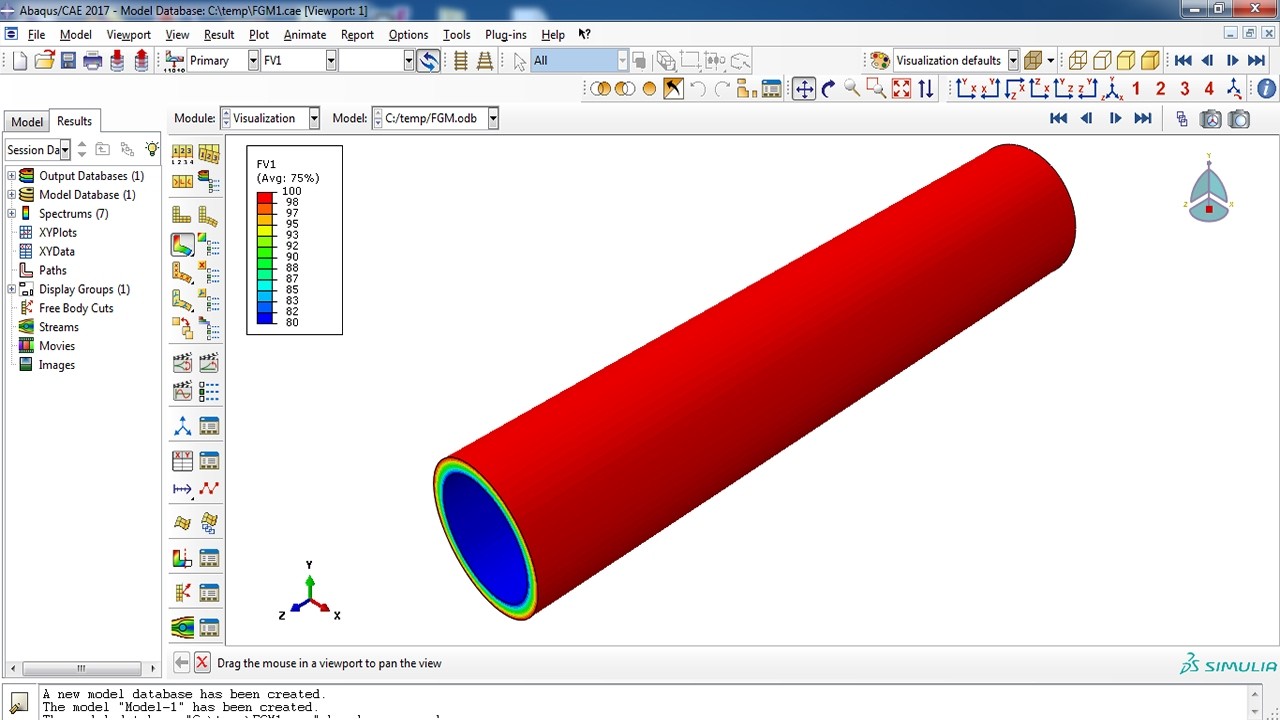1280x720 pixels.
Task: Enable hidden render style
Action: pyautogui.click(x=1102, y=61)
